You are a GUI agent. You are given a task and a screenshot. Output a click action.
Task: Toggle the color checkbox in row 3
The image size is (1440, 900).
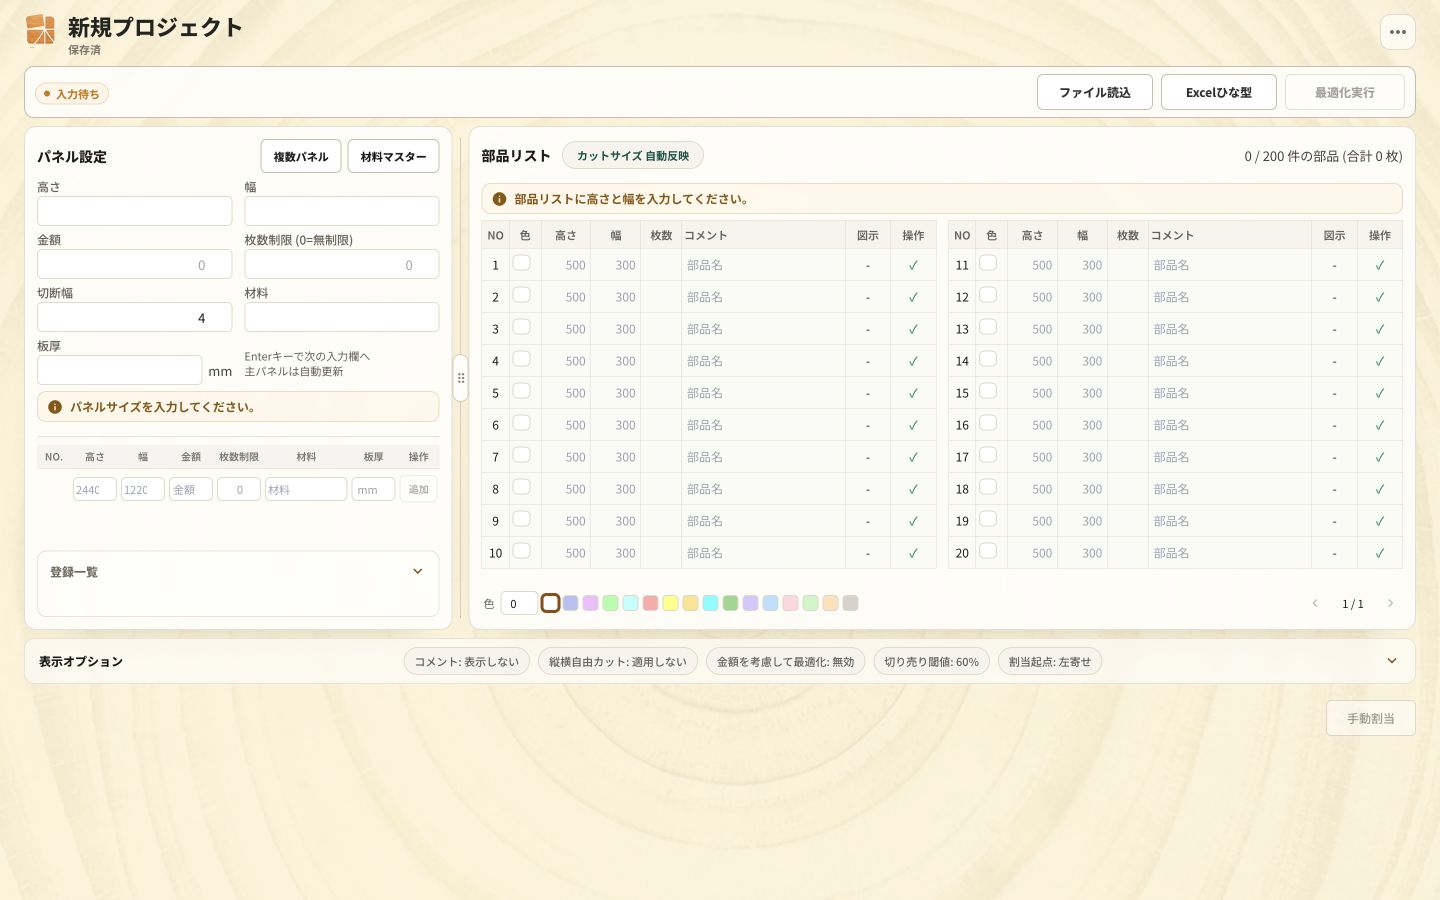pos(521,327)
